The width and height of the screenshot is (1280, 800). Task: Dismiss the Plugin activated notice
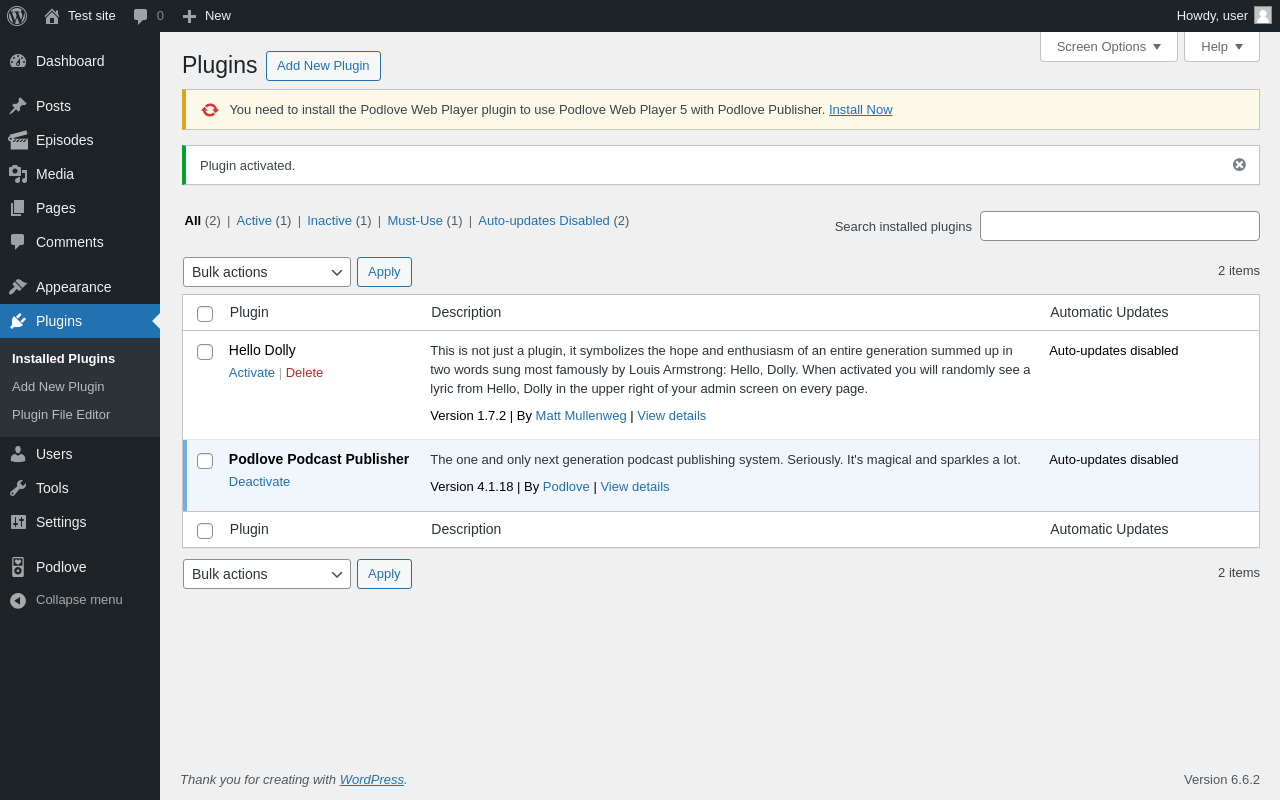pyautogui.click(x=1239, y=165)
